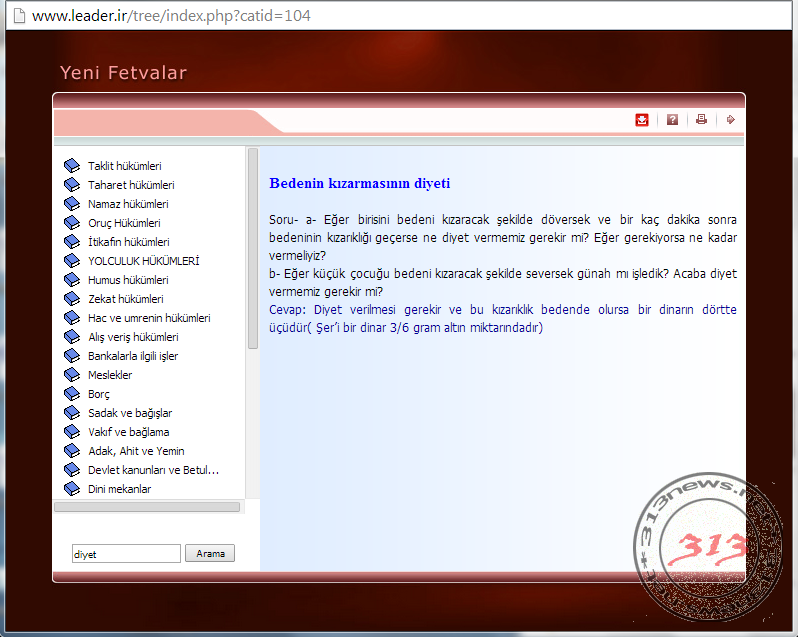Click the page icon in the address bar
This screenshot has height=637, width=798.
pyautogui.click(x=19, y=16)
